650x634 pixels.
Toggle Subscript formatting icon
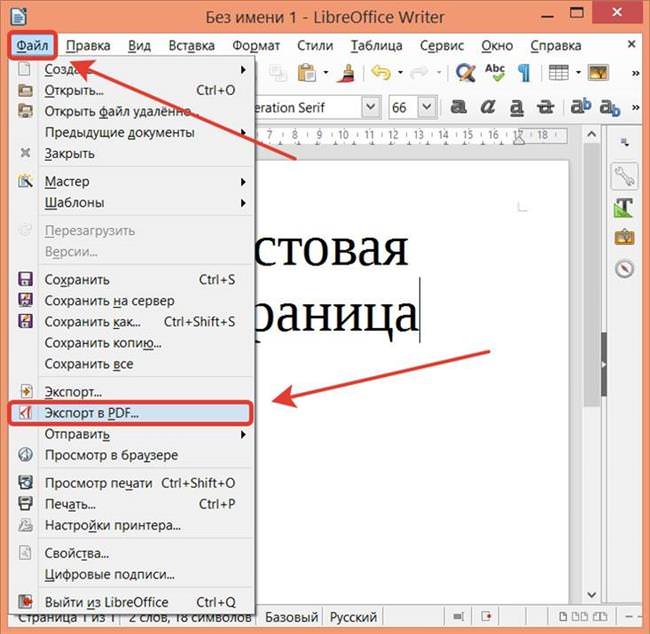[610, 108]
